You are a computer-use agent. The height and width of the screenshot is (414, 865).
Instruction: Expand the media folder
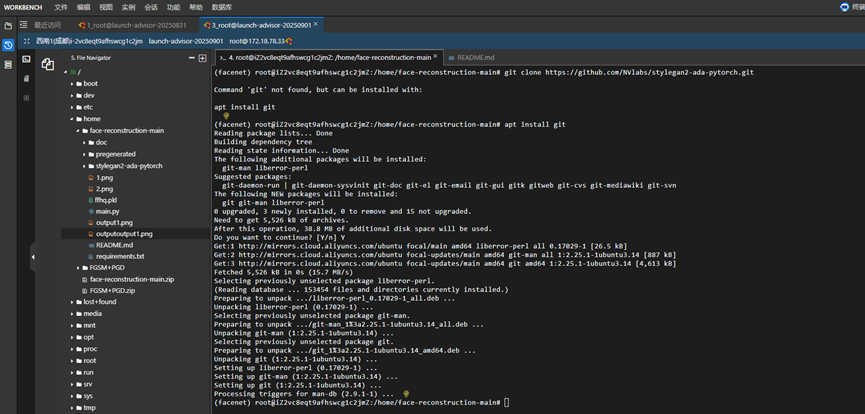tap(72, 314)
